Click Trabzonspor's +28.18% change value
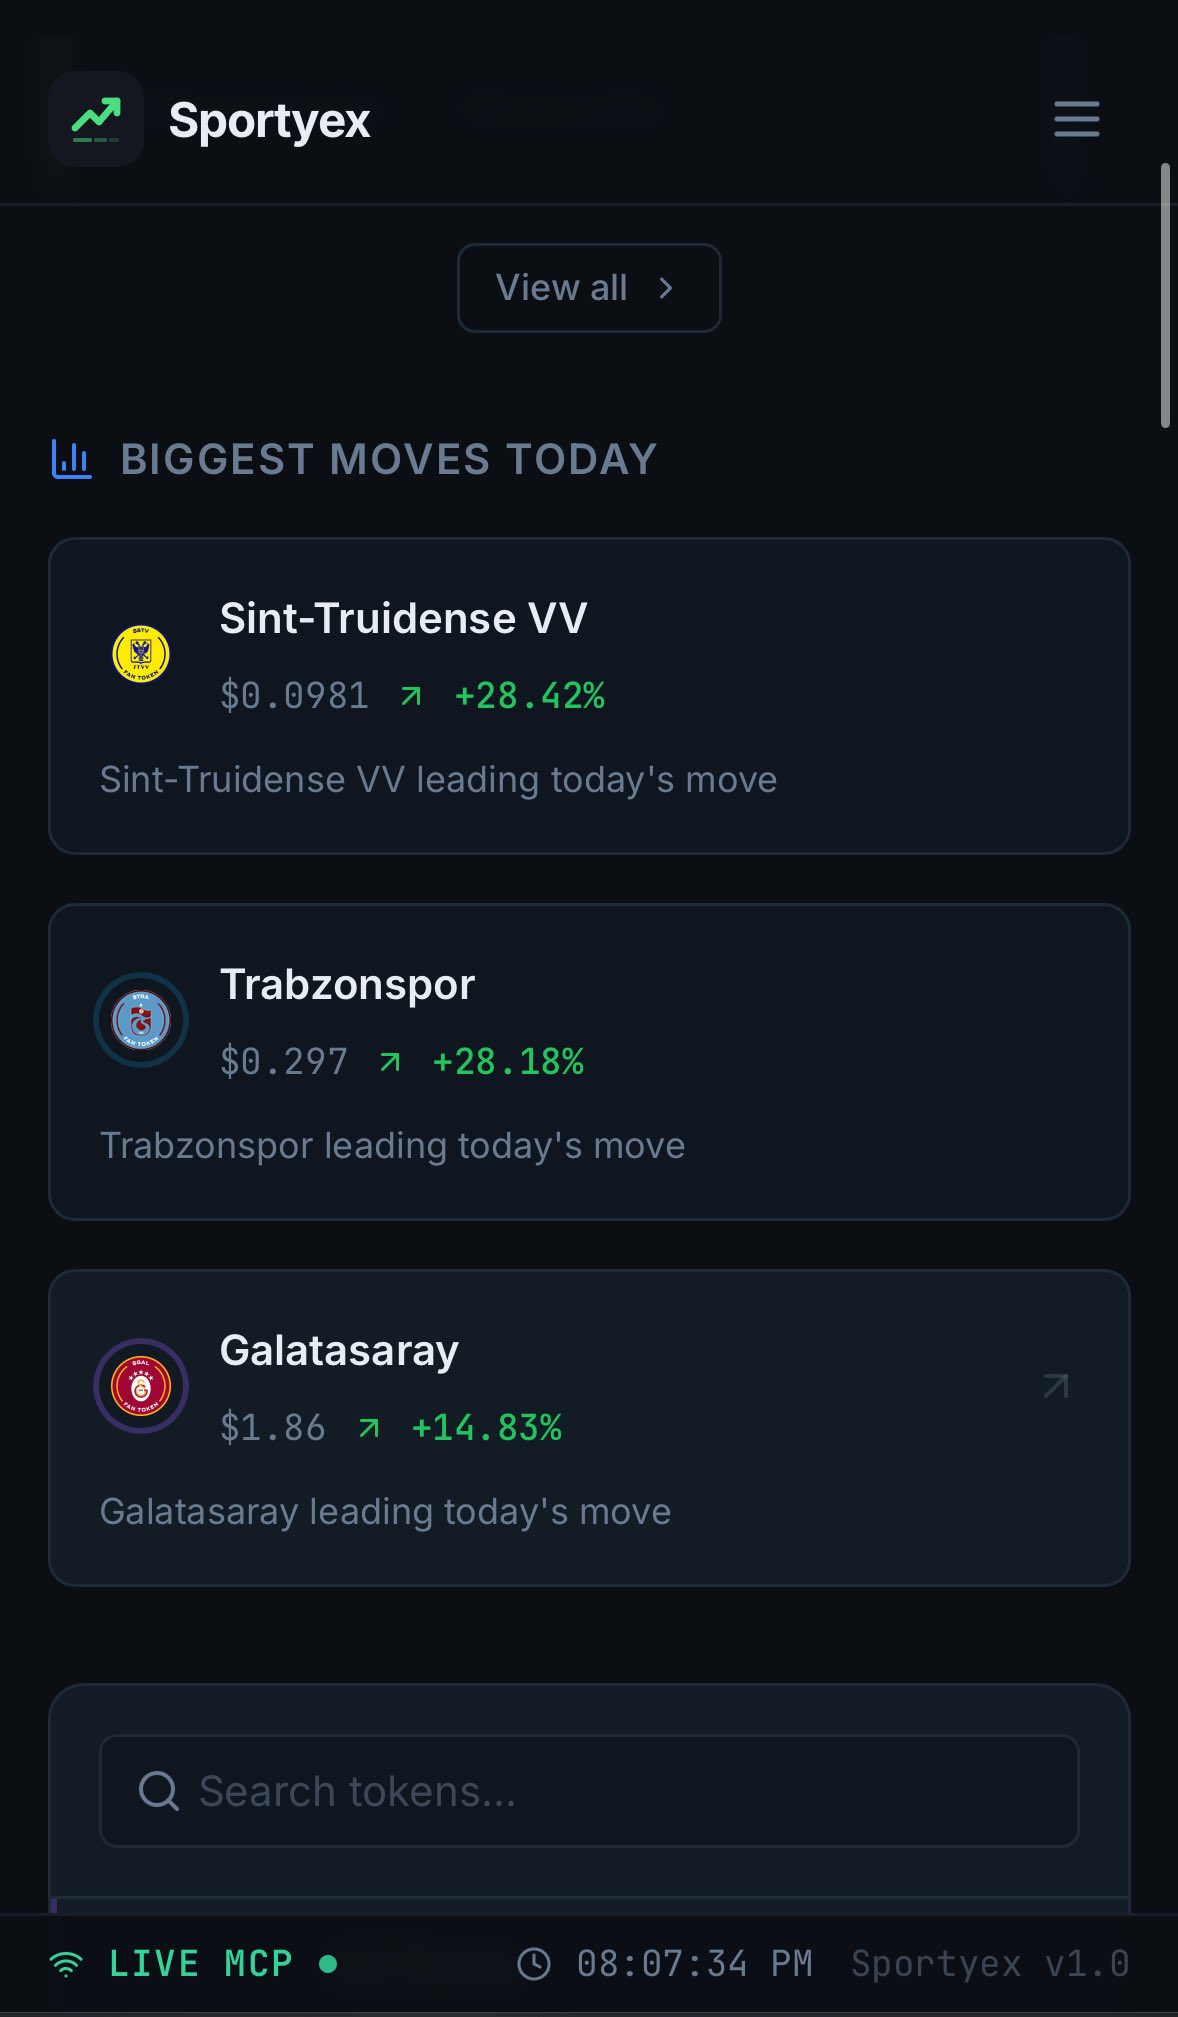The width and height of the screenshot is (1178, 2017). (x=508, y=1061)
